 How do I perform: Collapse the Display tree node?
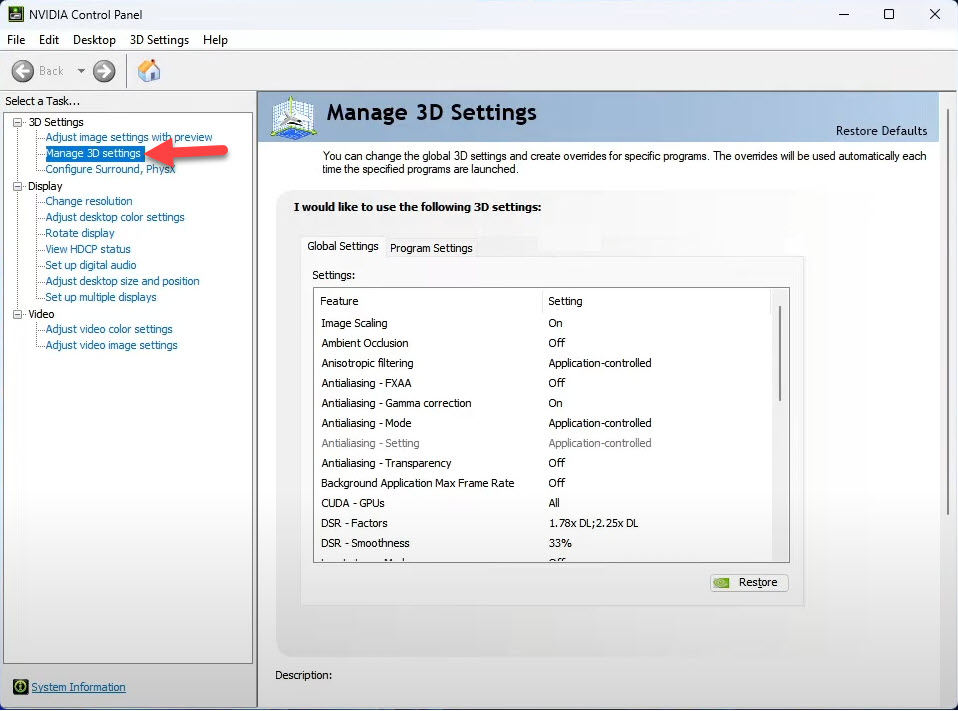[x=18, y=186]
